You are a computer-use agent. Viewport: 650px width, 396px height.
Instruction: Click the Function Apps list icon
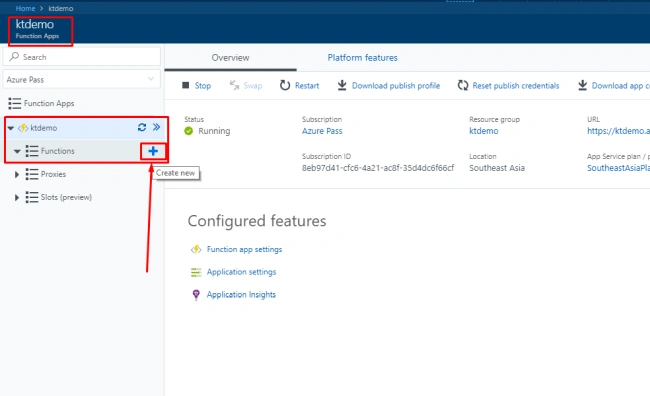pyautogui.click(x=15, y=103)
